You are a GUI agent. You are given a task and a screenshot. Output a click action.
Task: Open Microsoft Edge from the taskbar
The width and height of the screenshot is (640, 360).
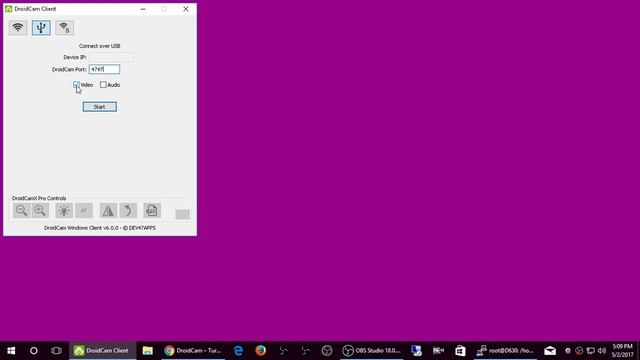pos(238,351)
